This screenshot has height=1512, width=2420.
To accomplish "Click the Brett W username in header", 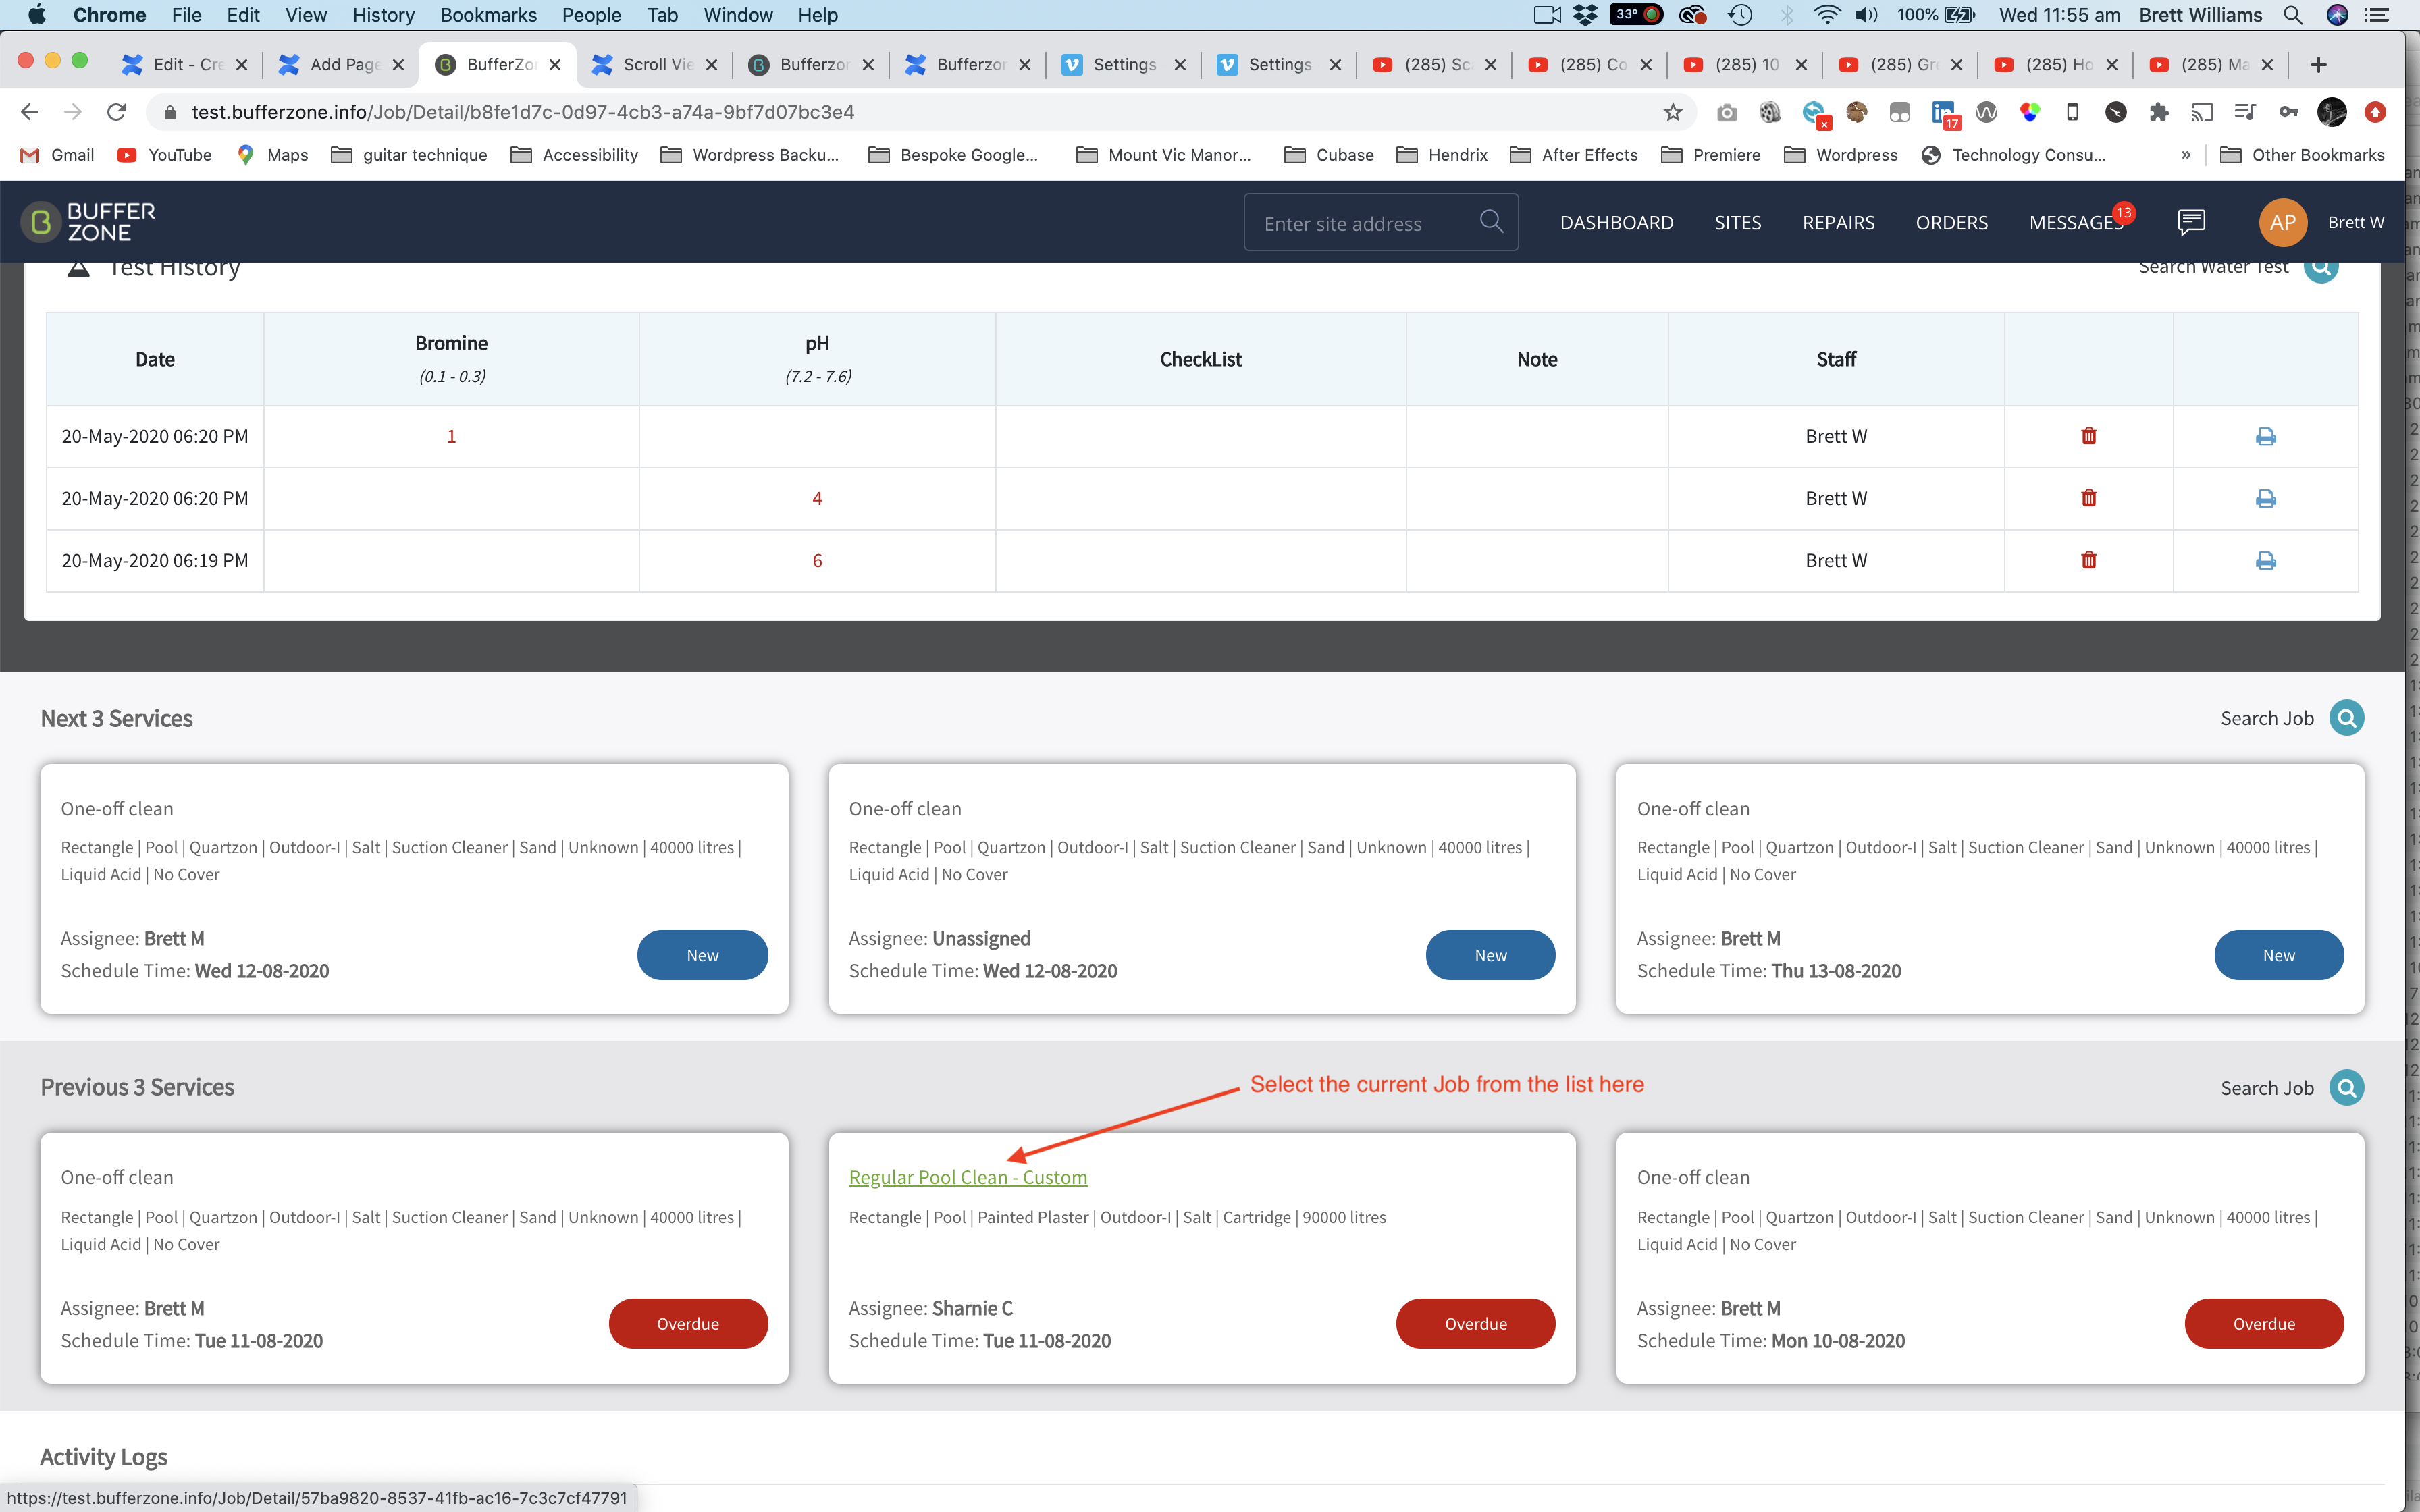I will (2355, 222).
